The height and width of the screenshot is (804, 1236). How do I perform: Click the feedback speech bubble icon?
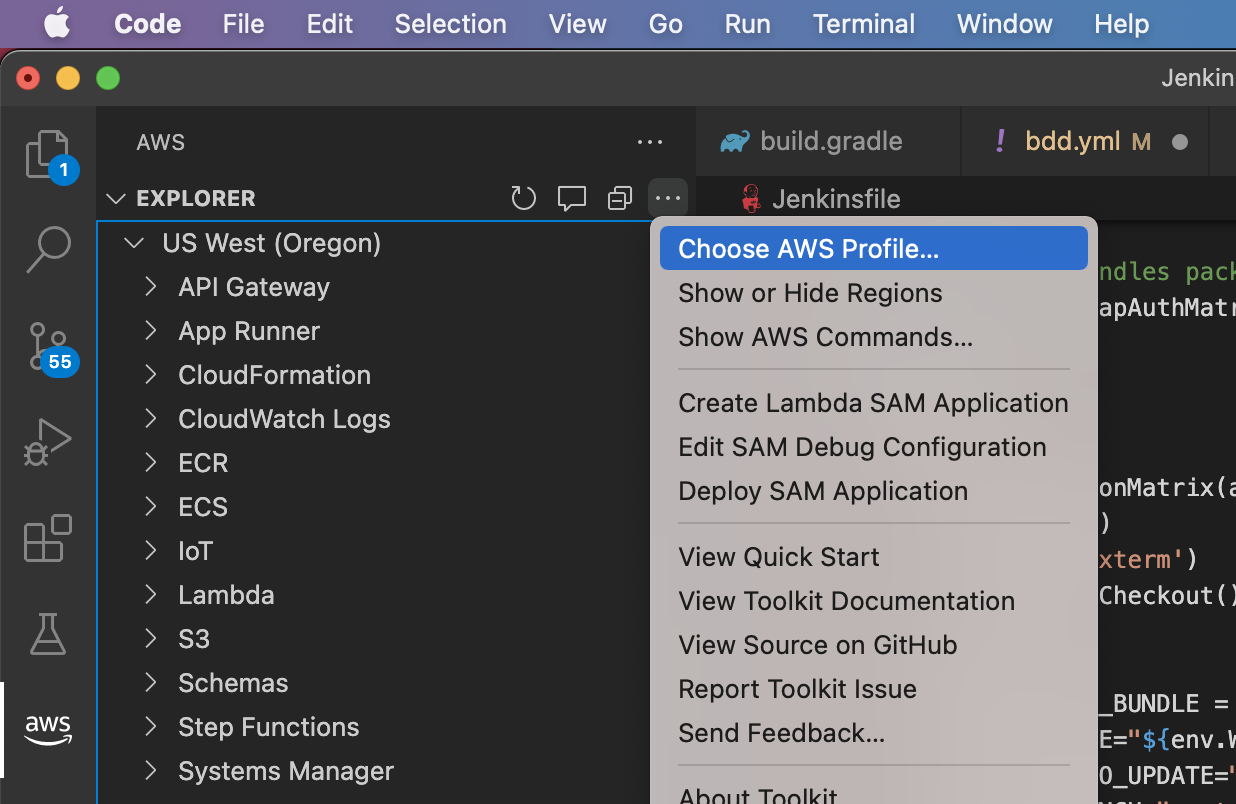tap(572, 199)
